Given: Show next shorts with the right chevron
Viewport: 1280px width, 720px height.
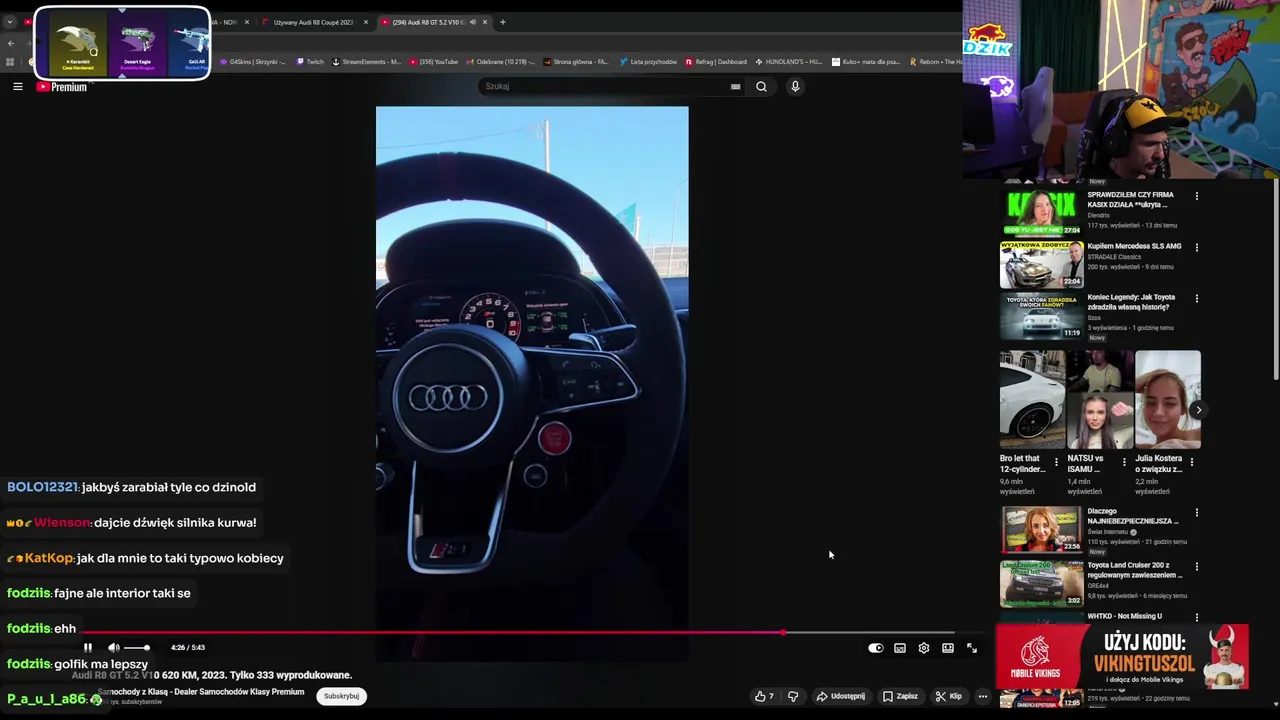Looking at the screenshot, I should (x=1198, y=410).
